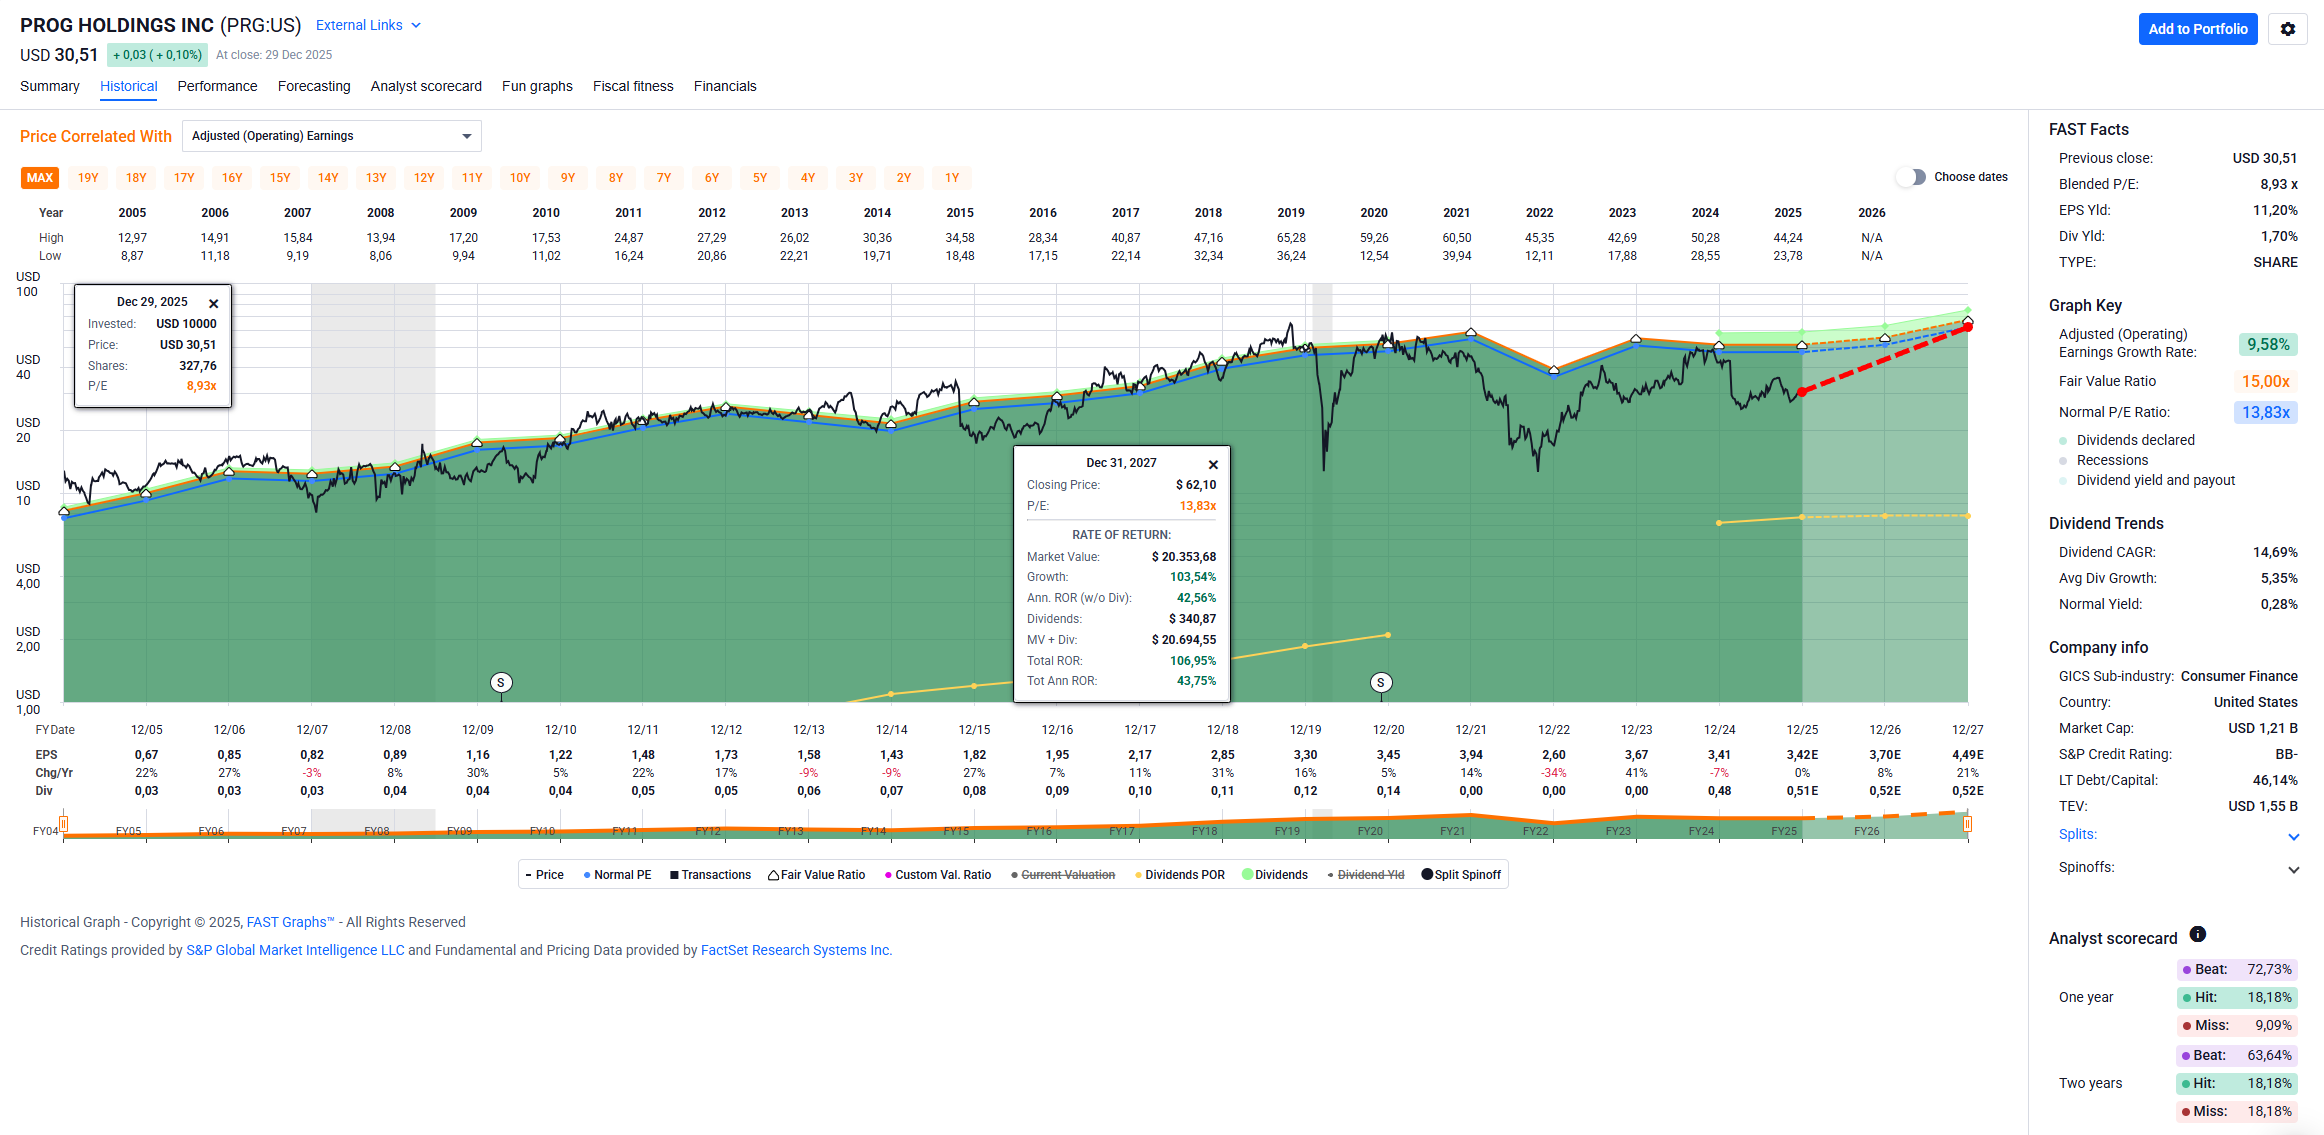Screen dimensions: 2324x1135
Task: Toggle the Choose dates switch
Action: [1911, 177]
